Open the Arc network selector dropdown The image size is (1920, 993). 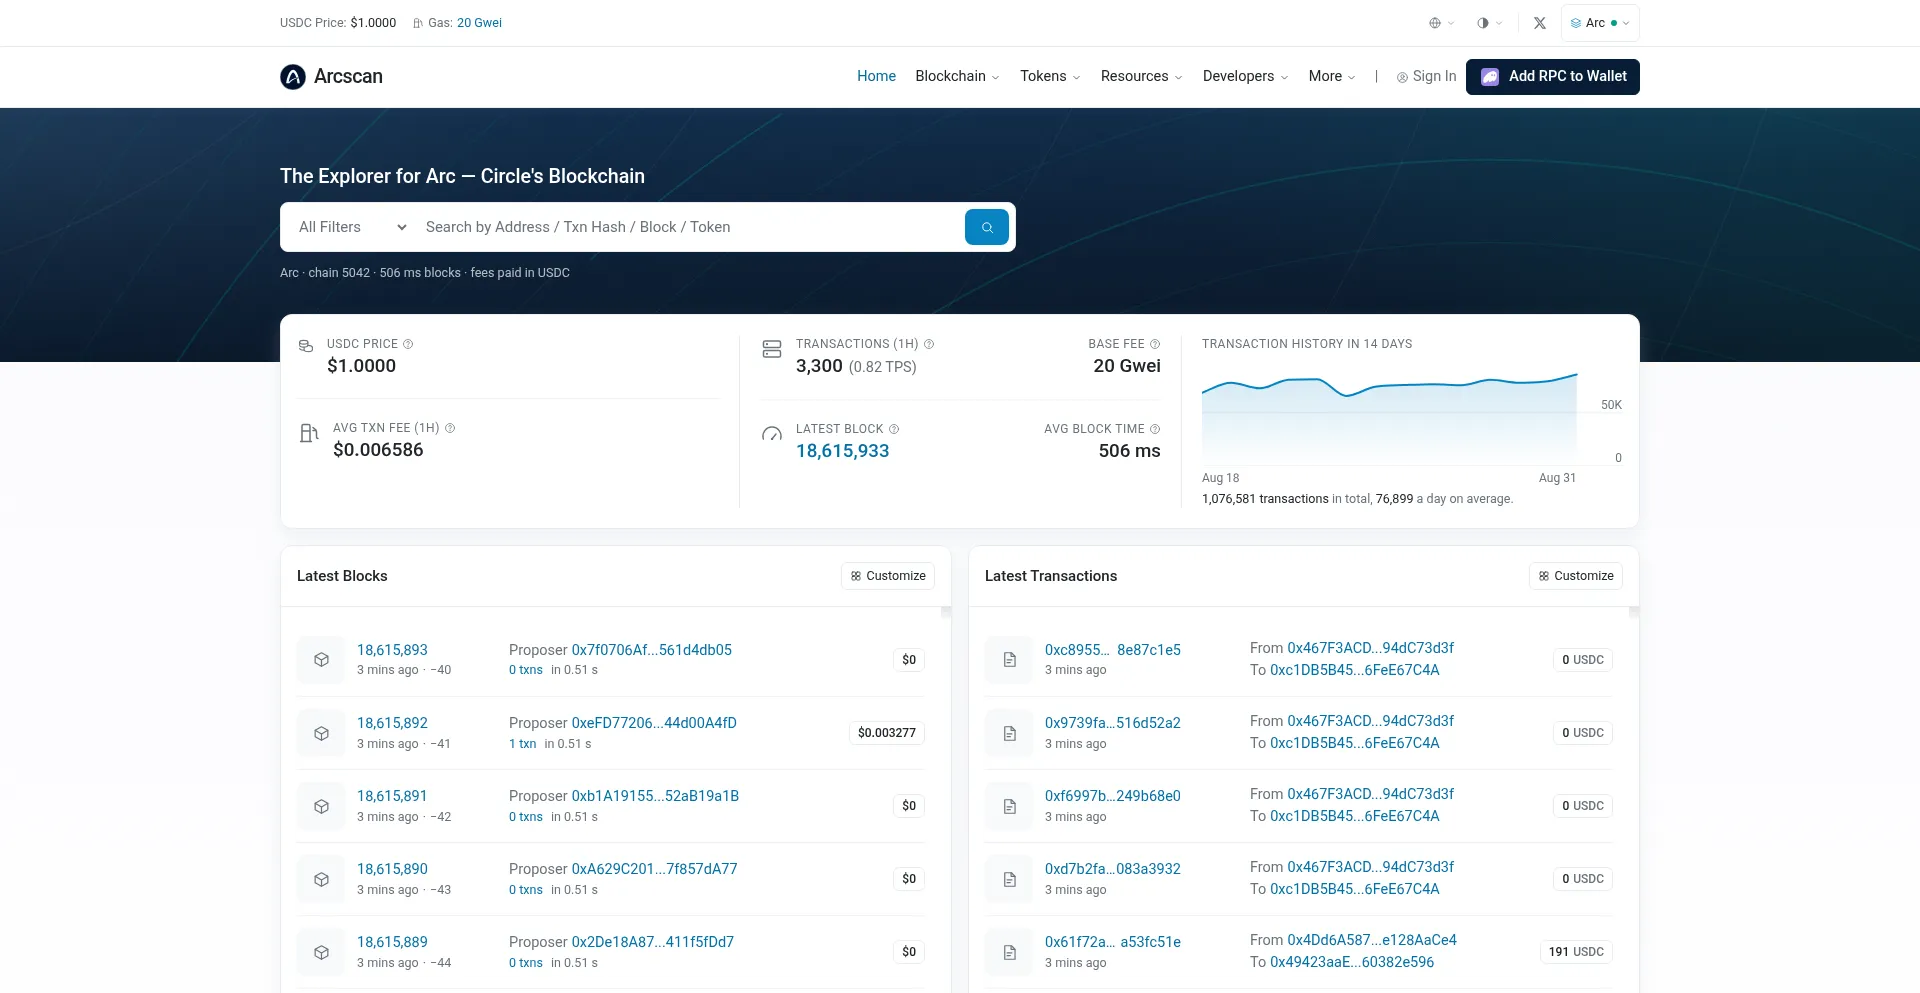pos(1600,23)
